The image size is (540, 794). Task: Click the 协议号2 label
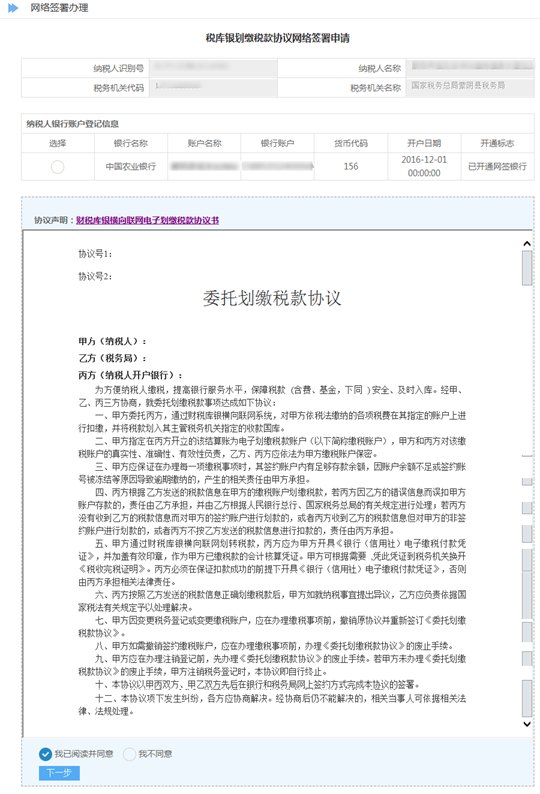[x=95, y=276]
